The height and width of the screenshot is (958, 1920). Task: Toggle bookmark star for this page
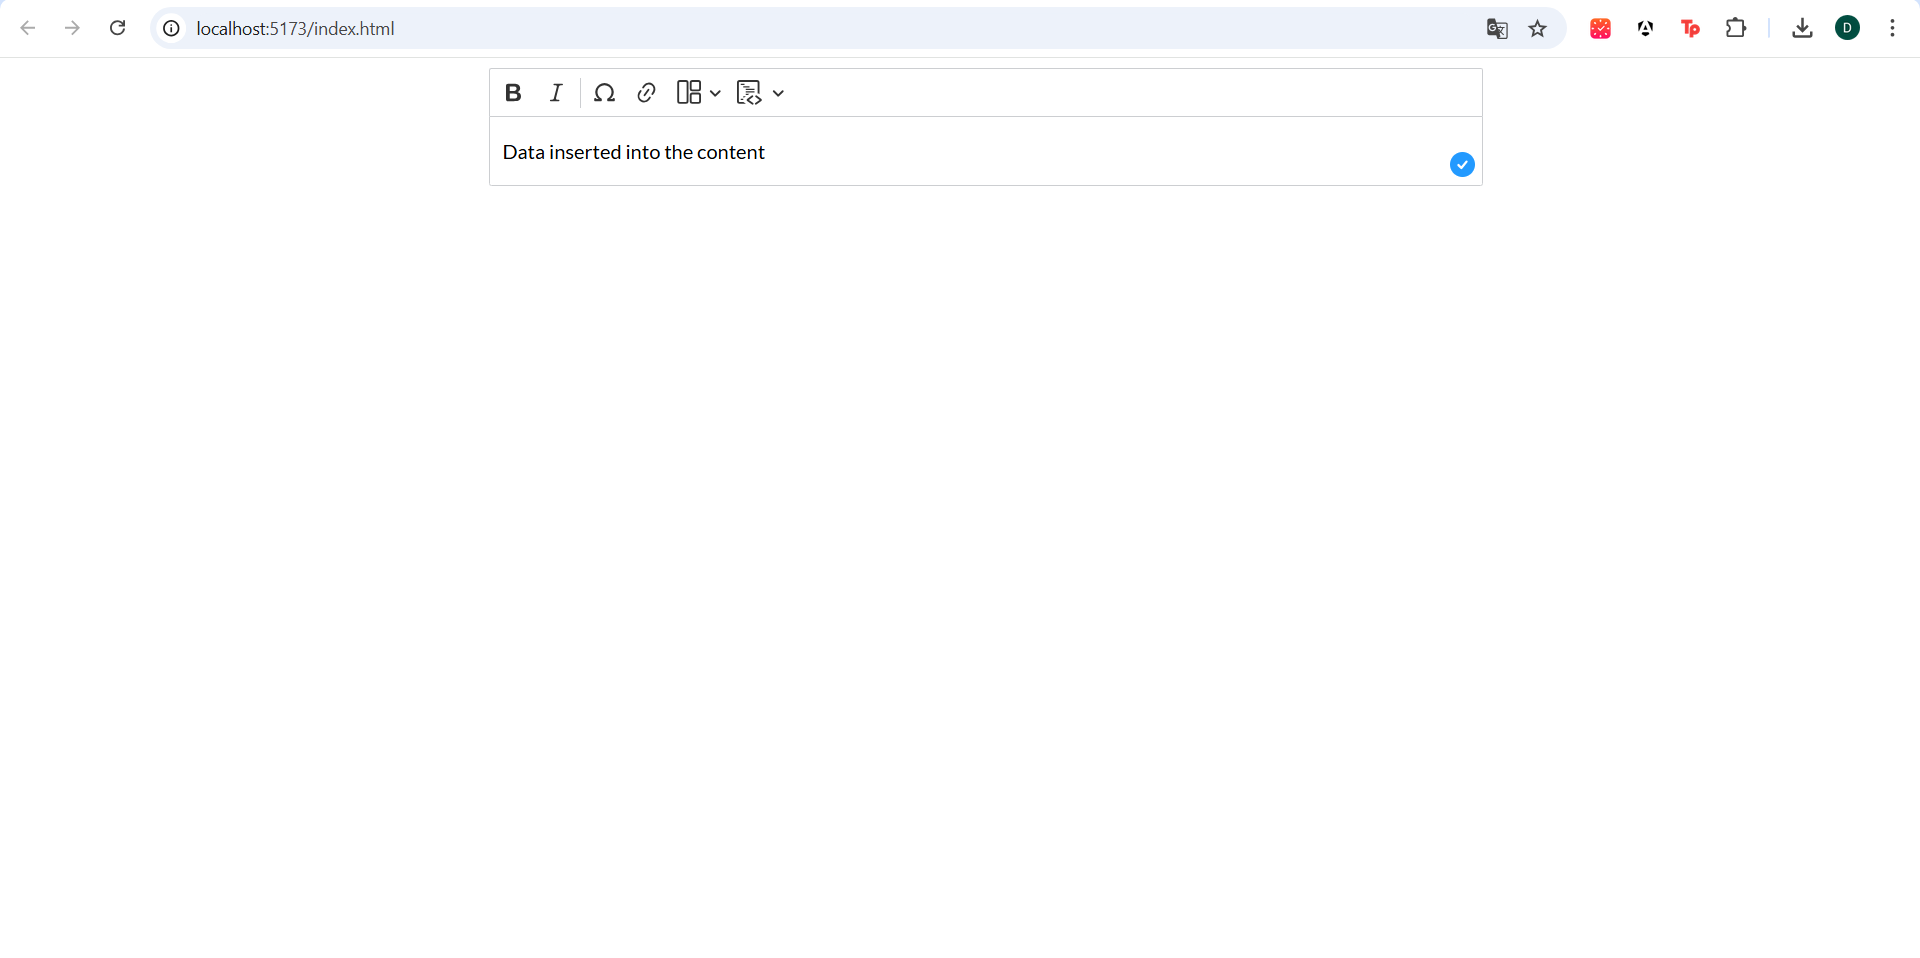[1537, 28]
